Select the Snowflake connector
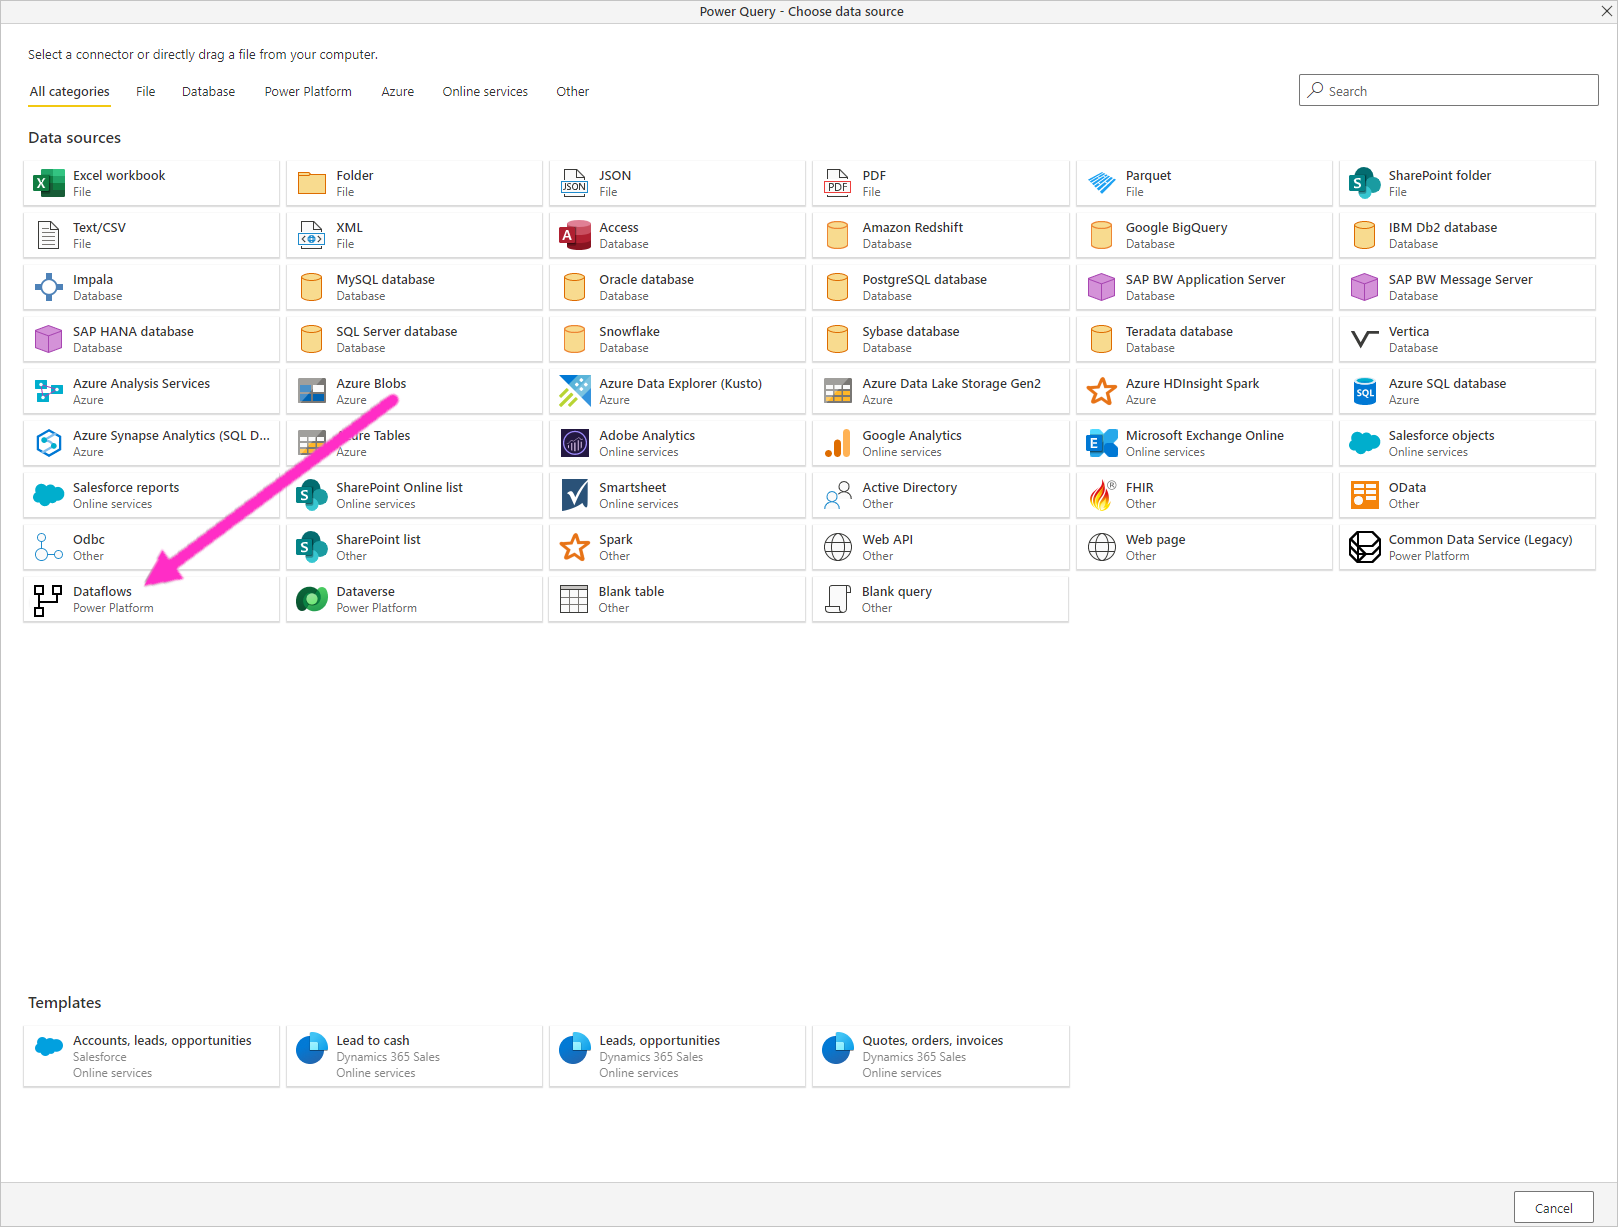This screenshot has width=1618, height=1227. click(x=677, y=339)
